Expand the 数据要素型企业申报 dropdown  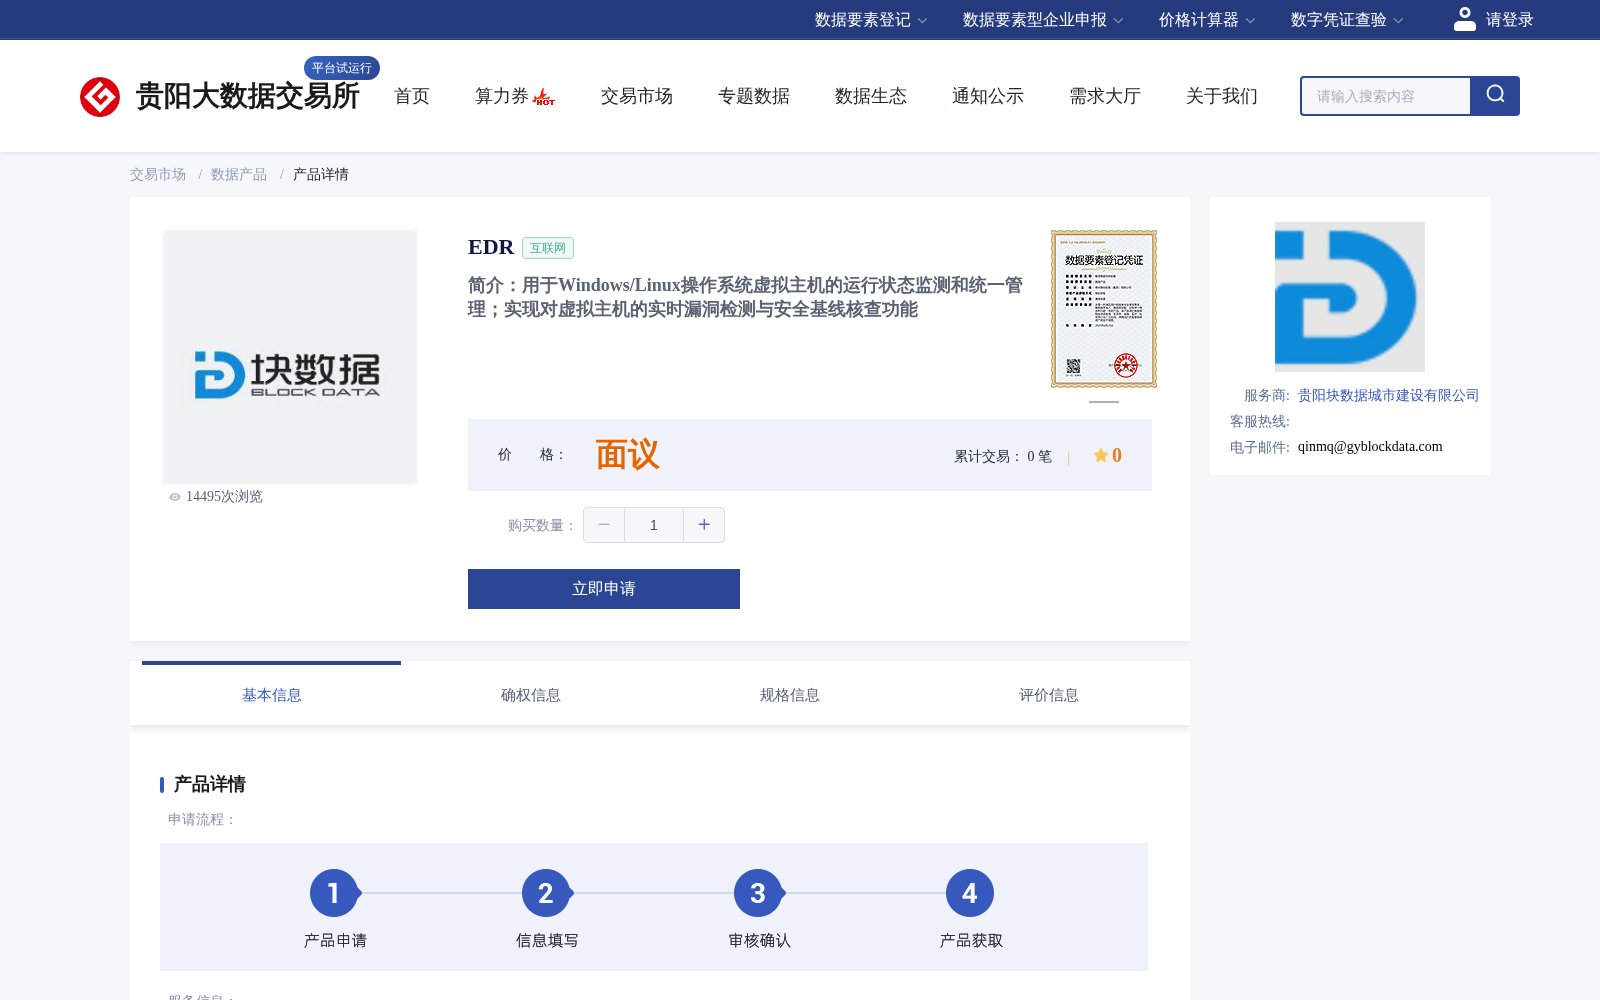[x=1043, y=20]
